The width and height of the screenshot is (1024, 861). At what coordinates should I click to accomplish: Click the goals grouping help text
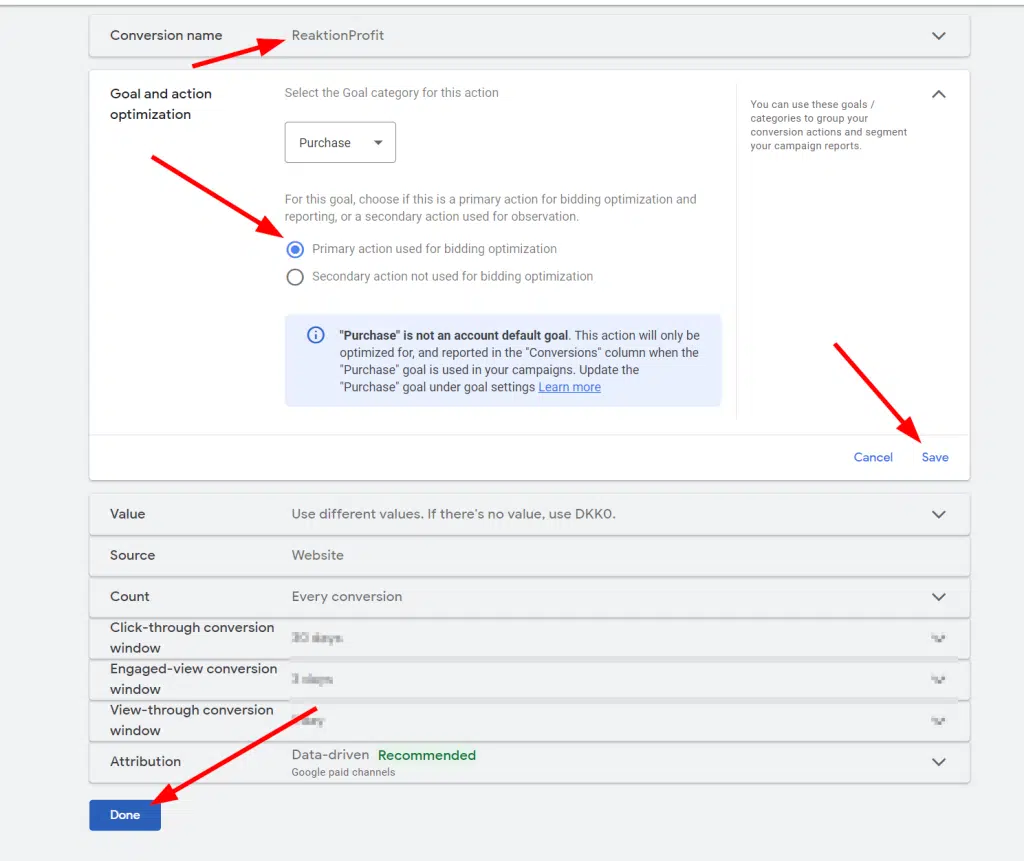828,125
